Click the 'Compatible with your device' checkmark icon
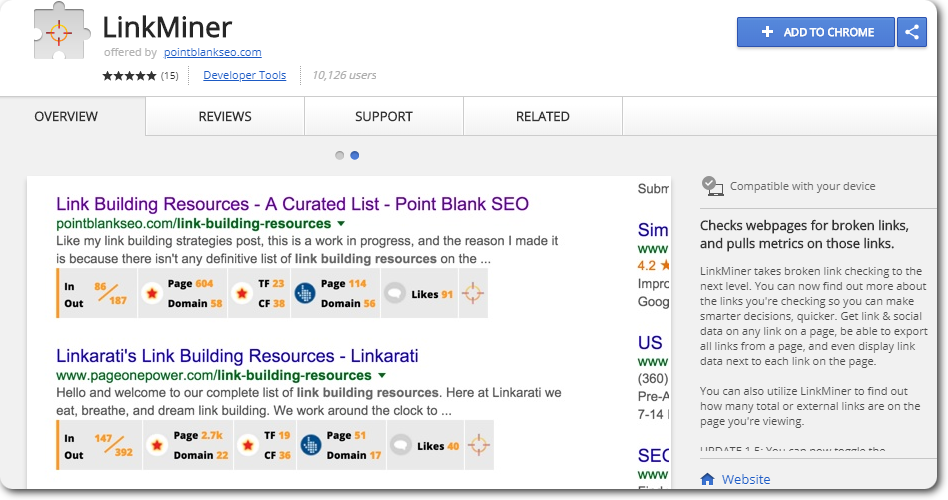Image resolution: width=948 pixels, height=500 pixels. coord(712,186)
